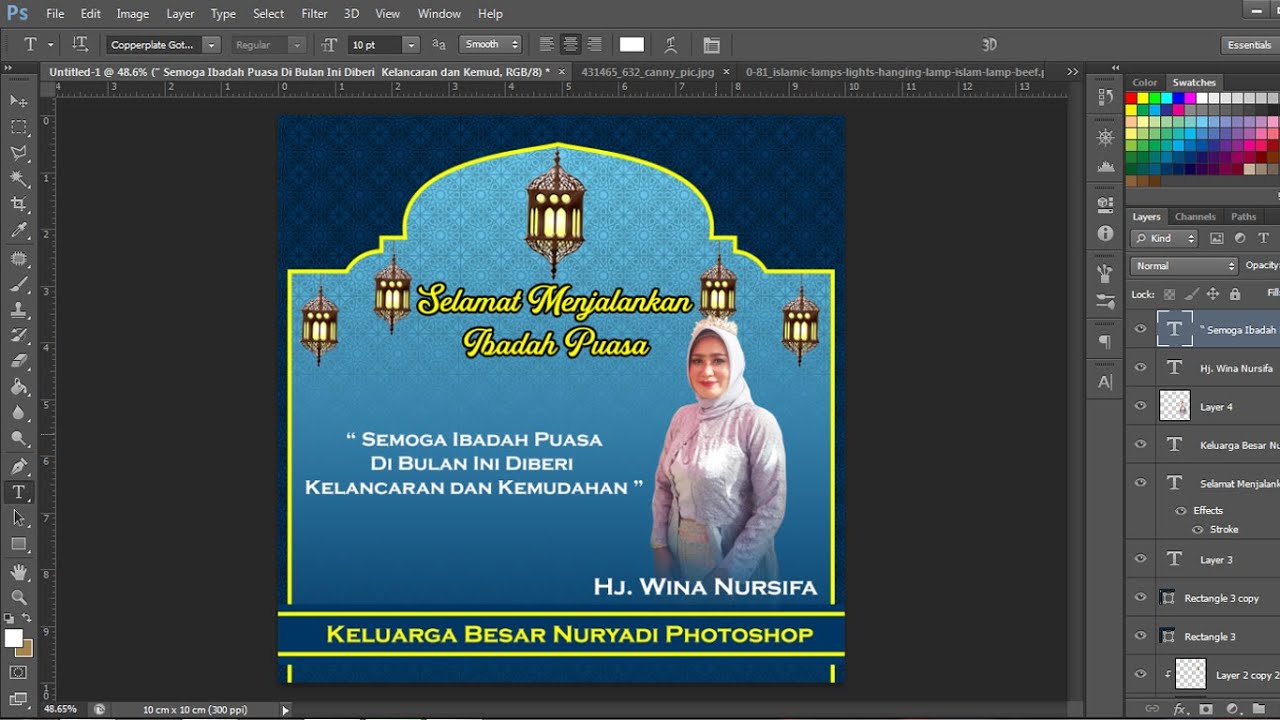Select the History Brush tool
This screenshot has height=720, width=1280.
click(18, 336)
